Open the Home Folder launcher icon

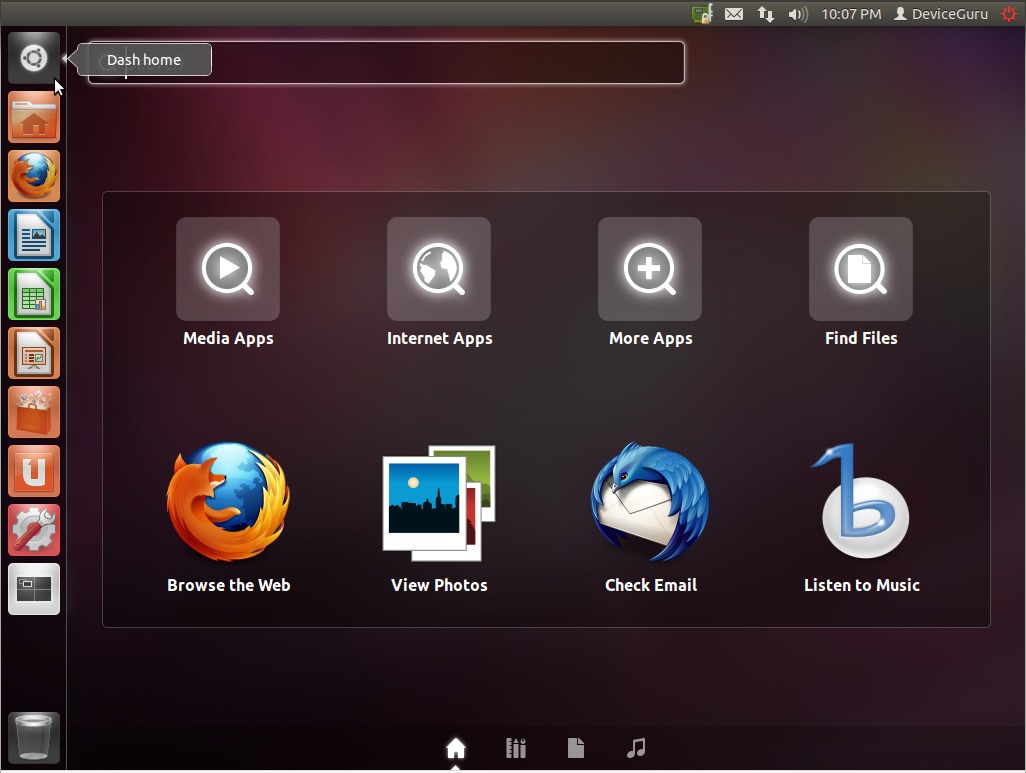click(34, 117)
